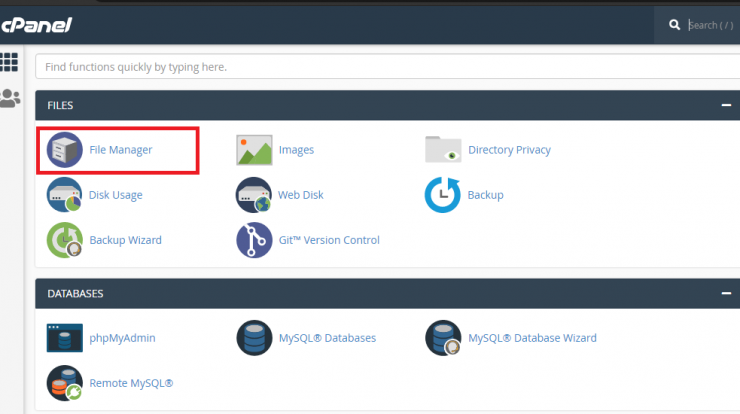Go to the Images link
This screenshot has width=740, height=414.
coord(296,150)
